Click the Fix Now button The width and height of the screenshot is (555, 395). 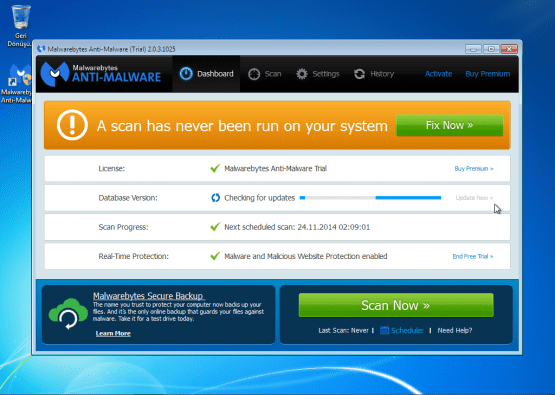pos(450,125)
